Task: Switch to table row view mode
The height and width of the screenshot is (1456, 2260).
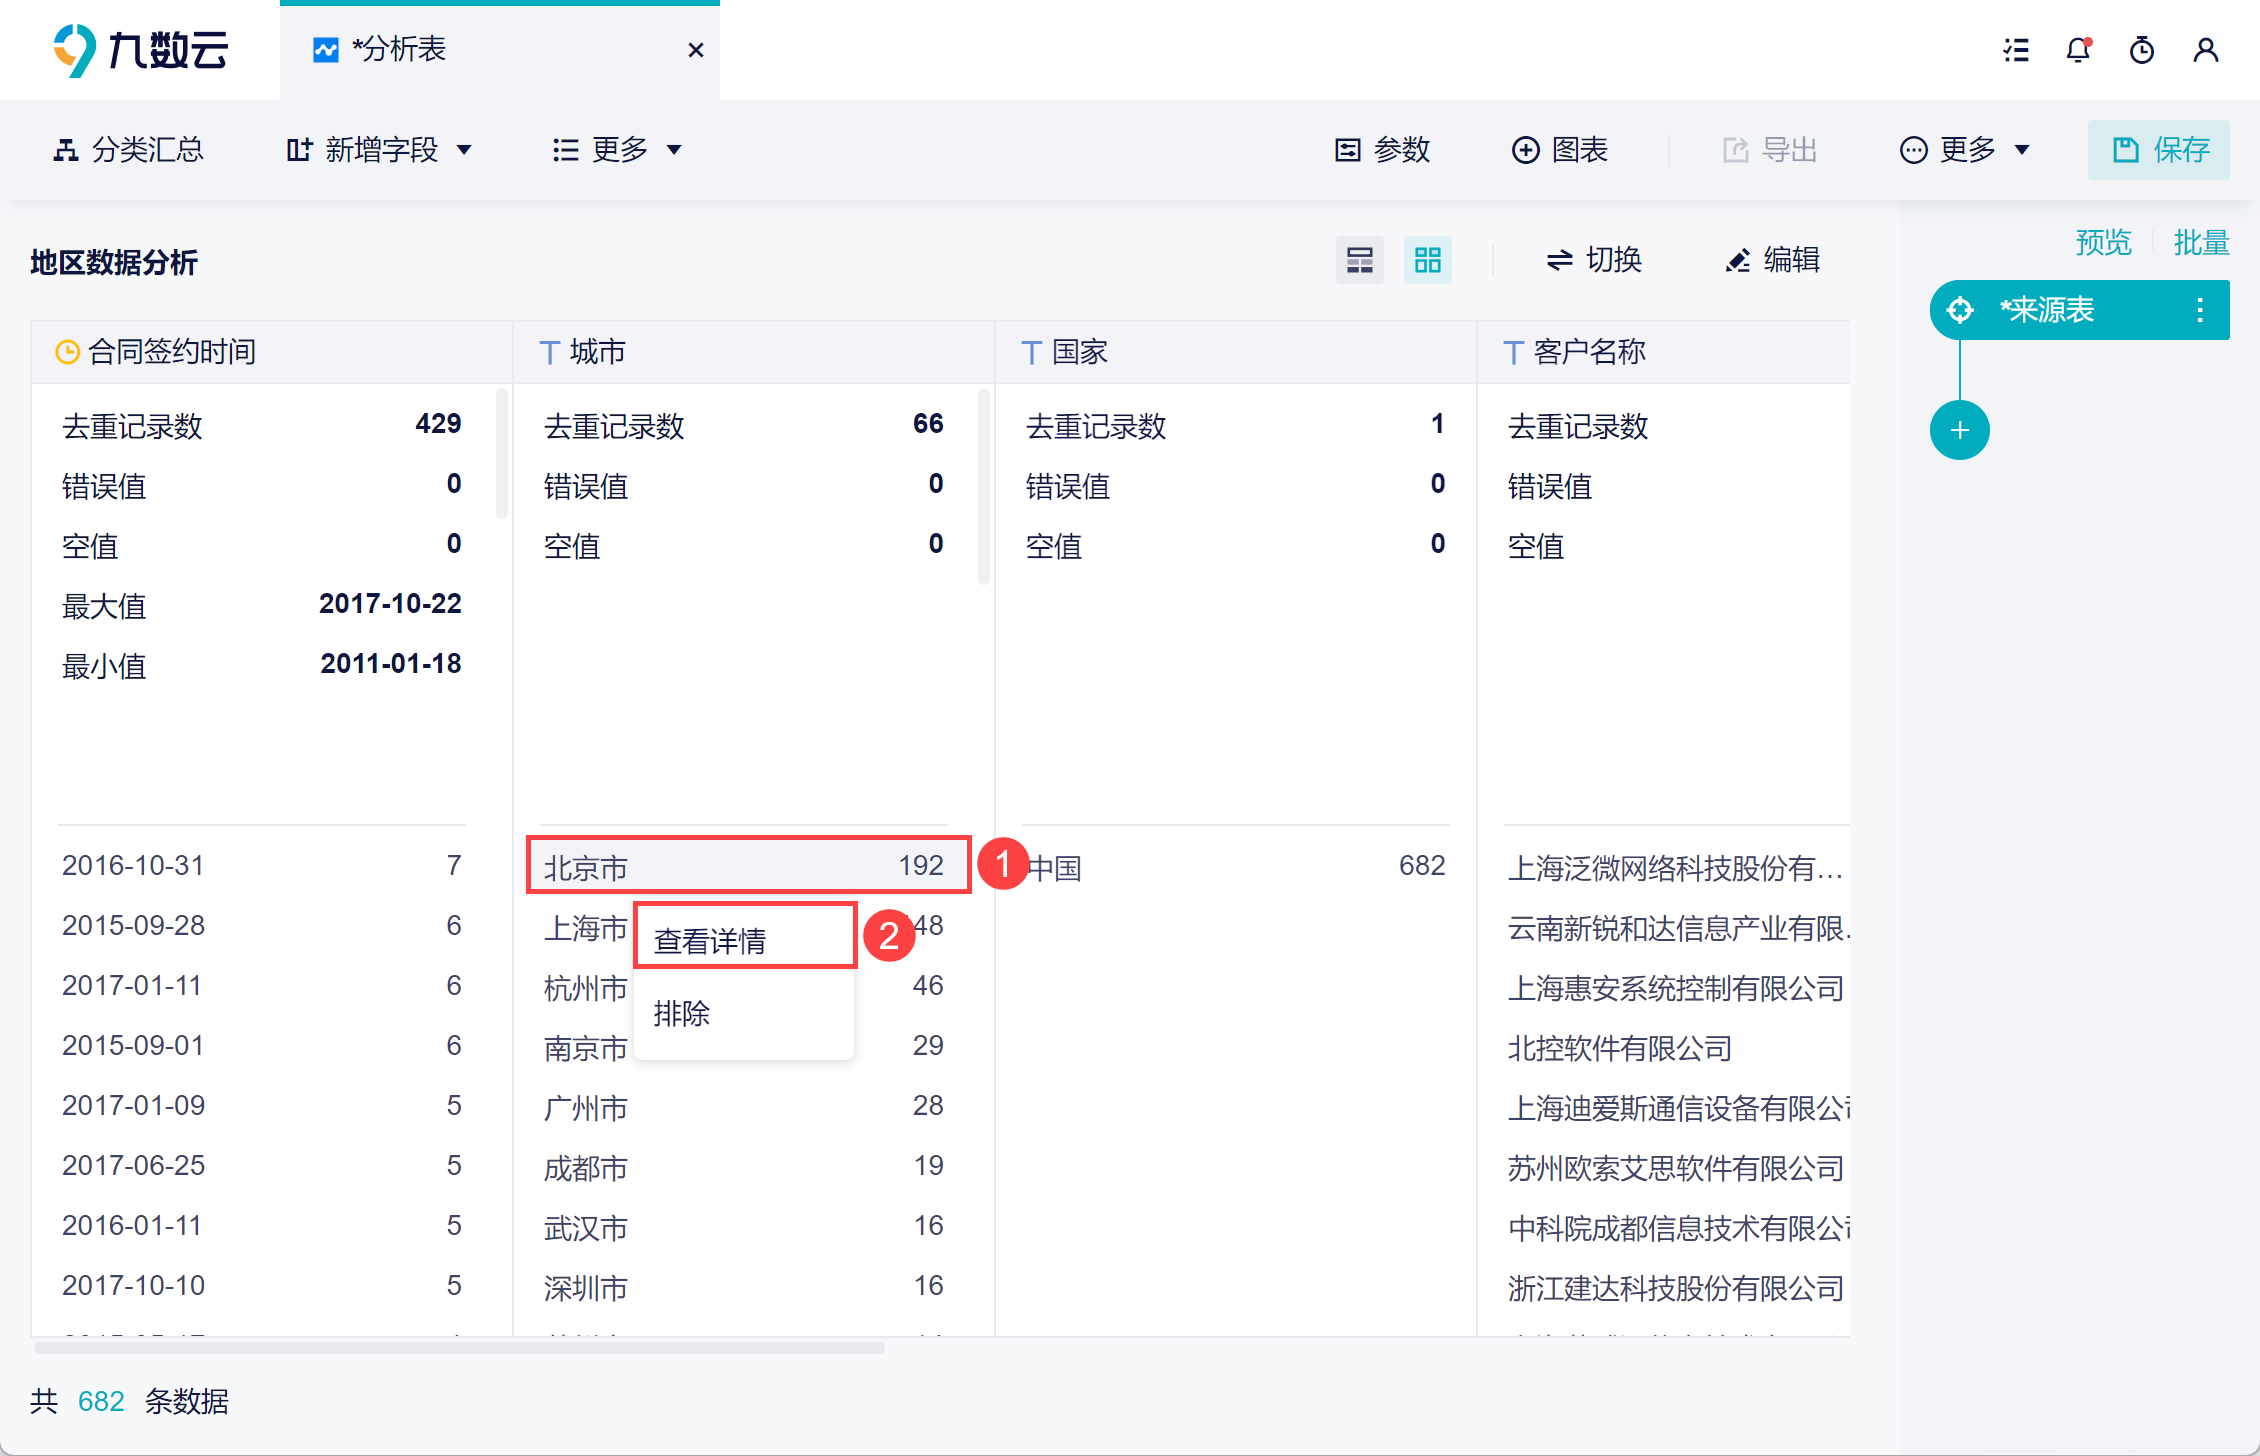Action: 1359,261
